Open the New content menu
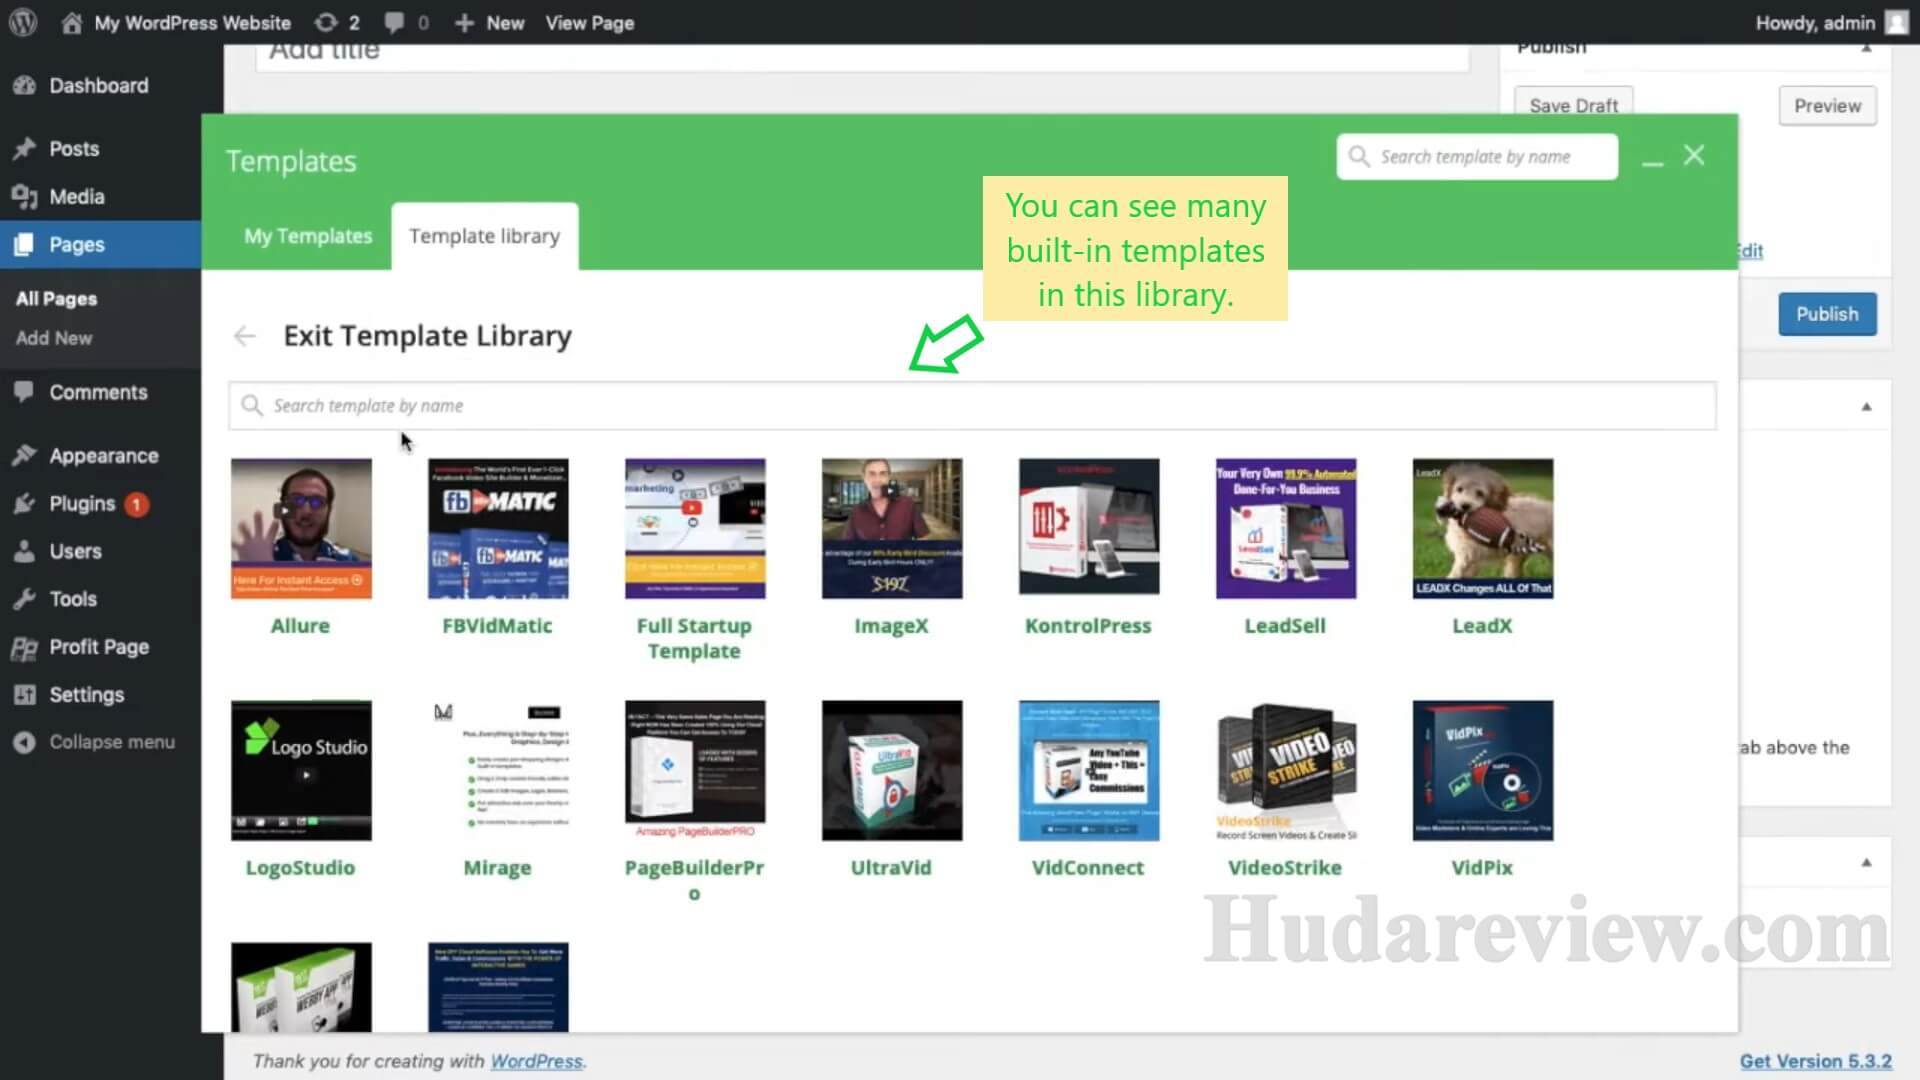 pos(489,22)
